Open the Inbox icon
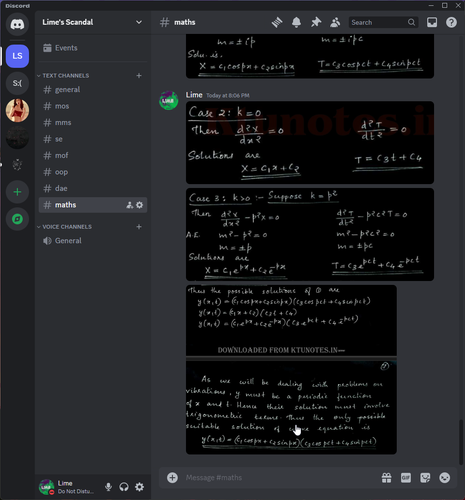The width and height of the screenshot is (465, 500). (x=432, y=22)
